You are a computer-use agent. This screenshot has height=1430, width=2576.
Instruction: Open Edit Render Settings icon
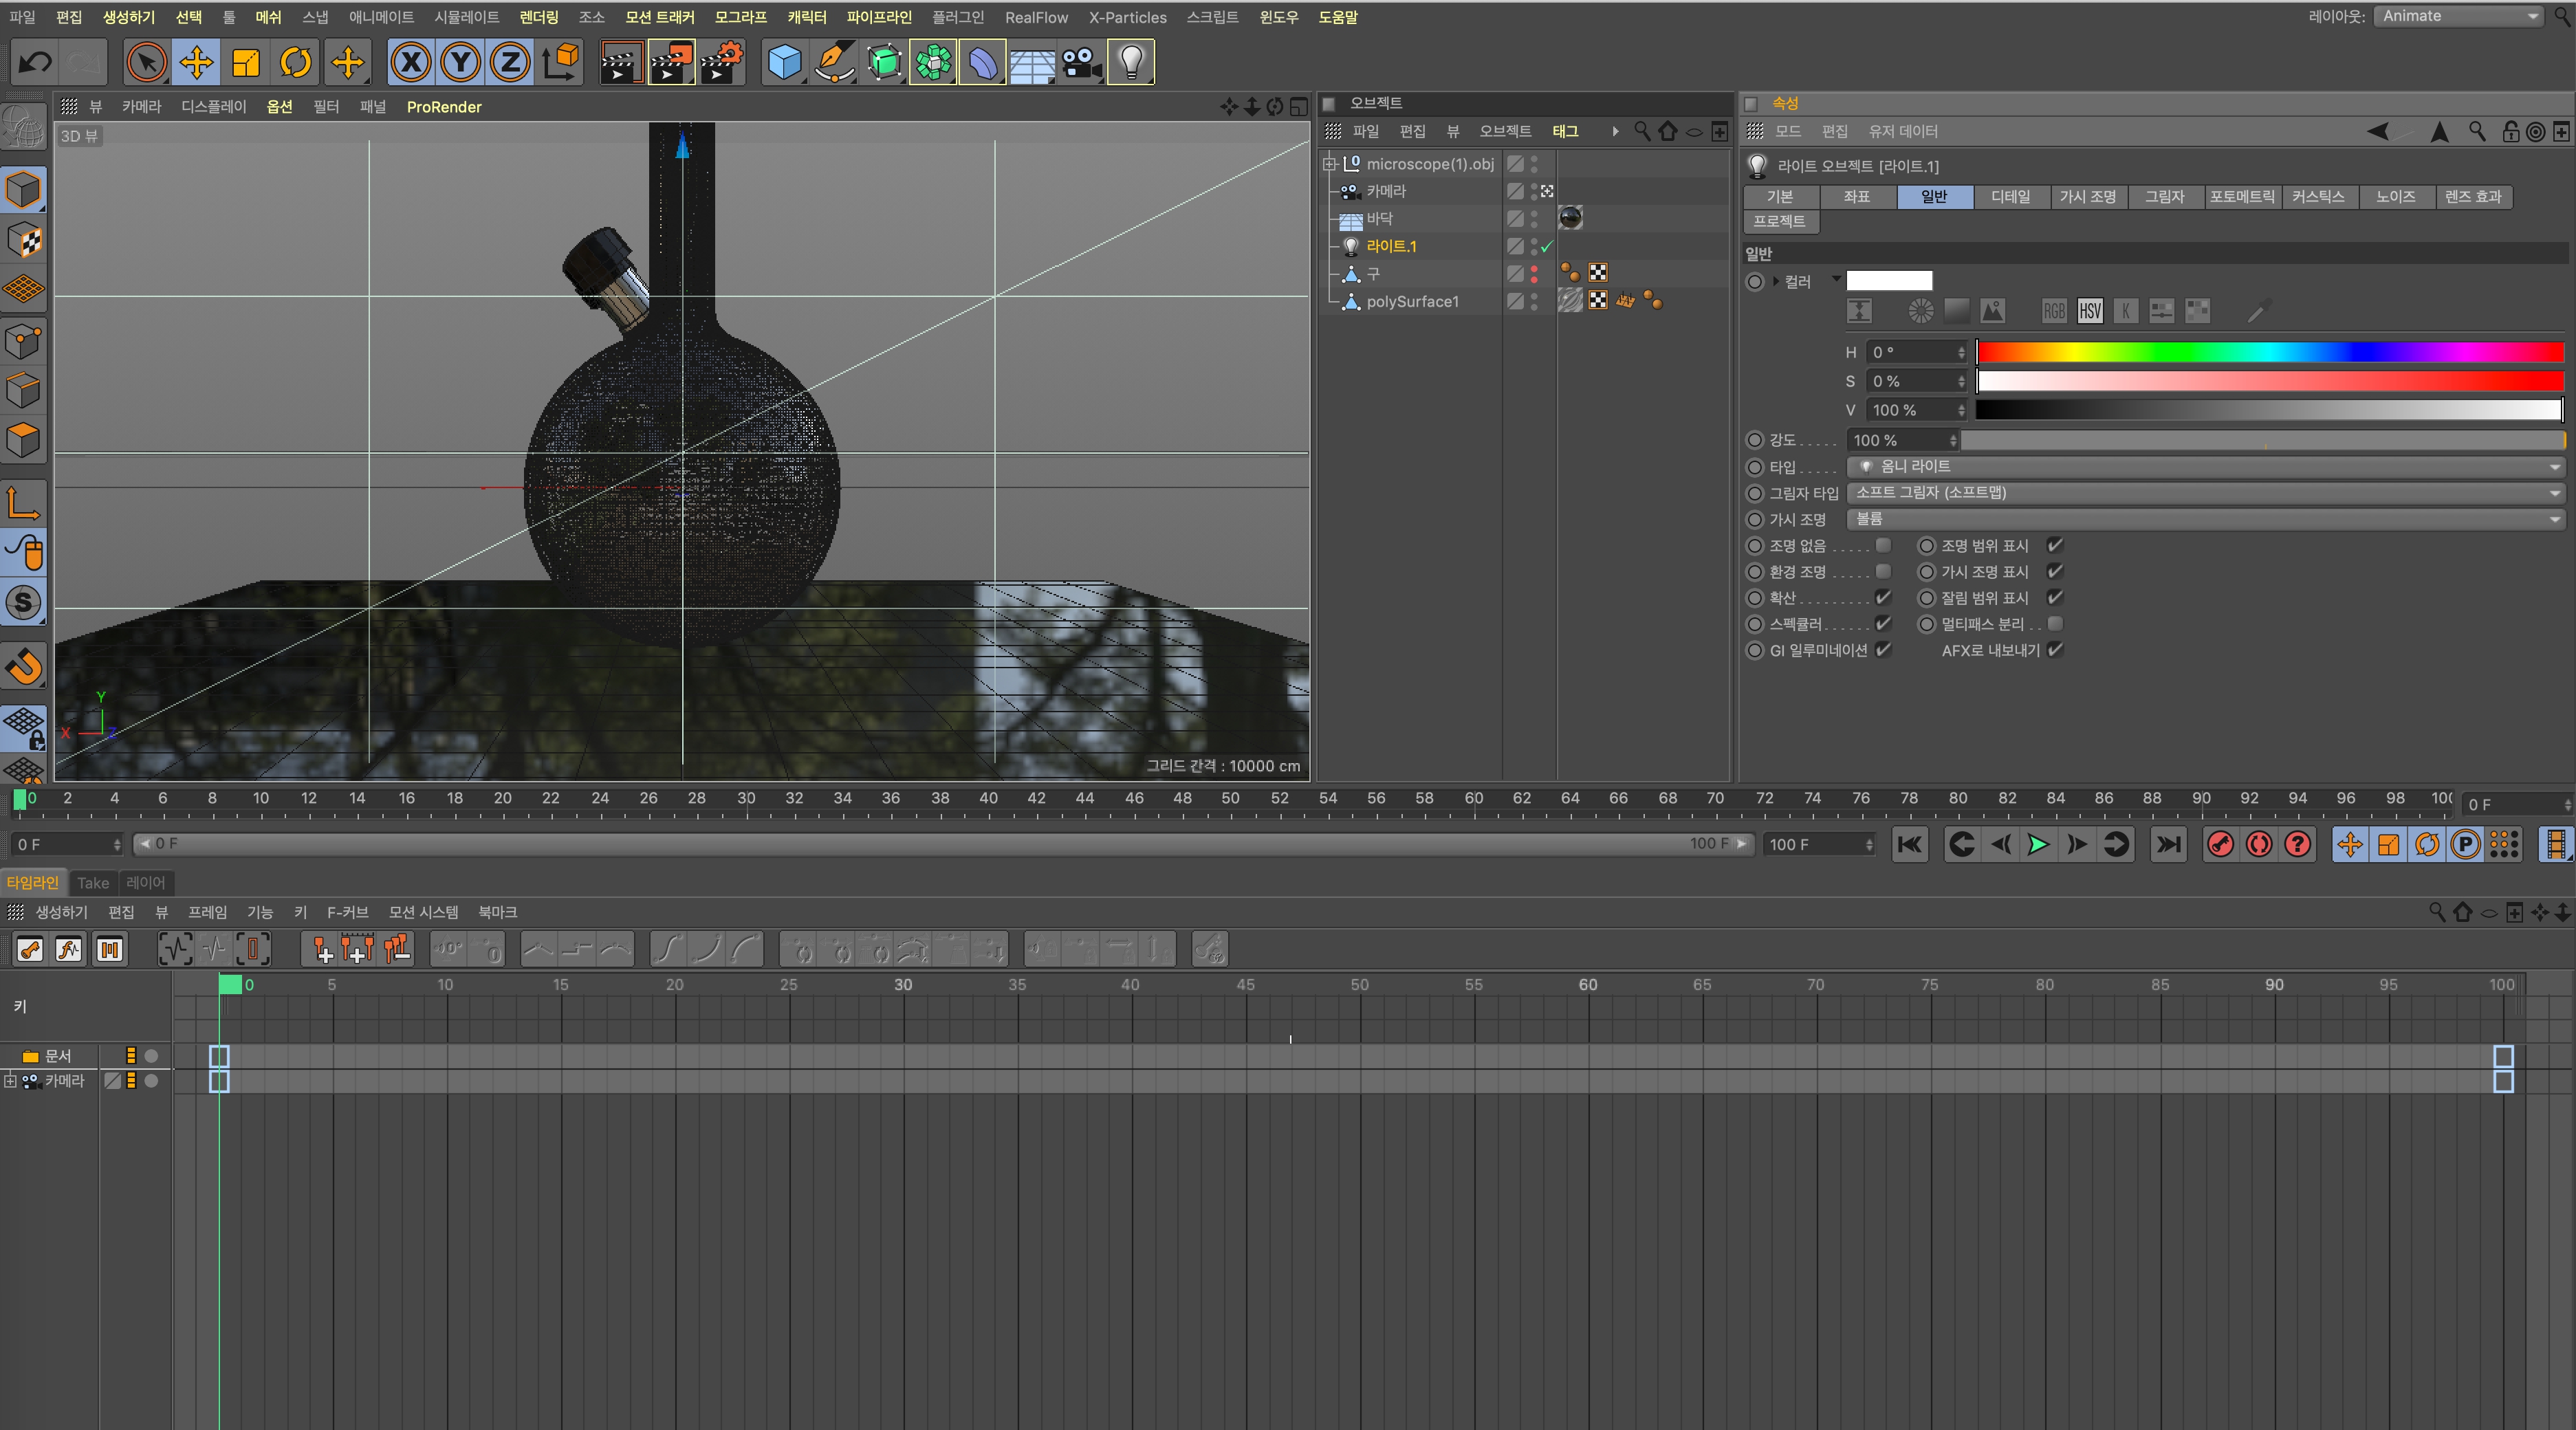point(722,62)
